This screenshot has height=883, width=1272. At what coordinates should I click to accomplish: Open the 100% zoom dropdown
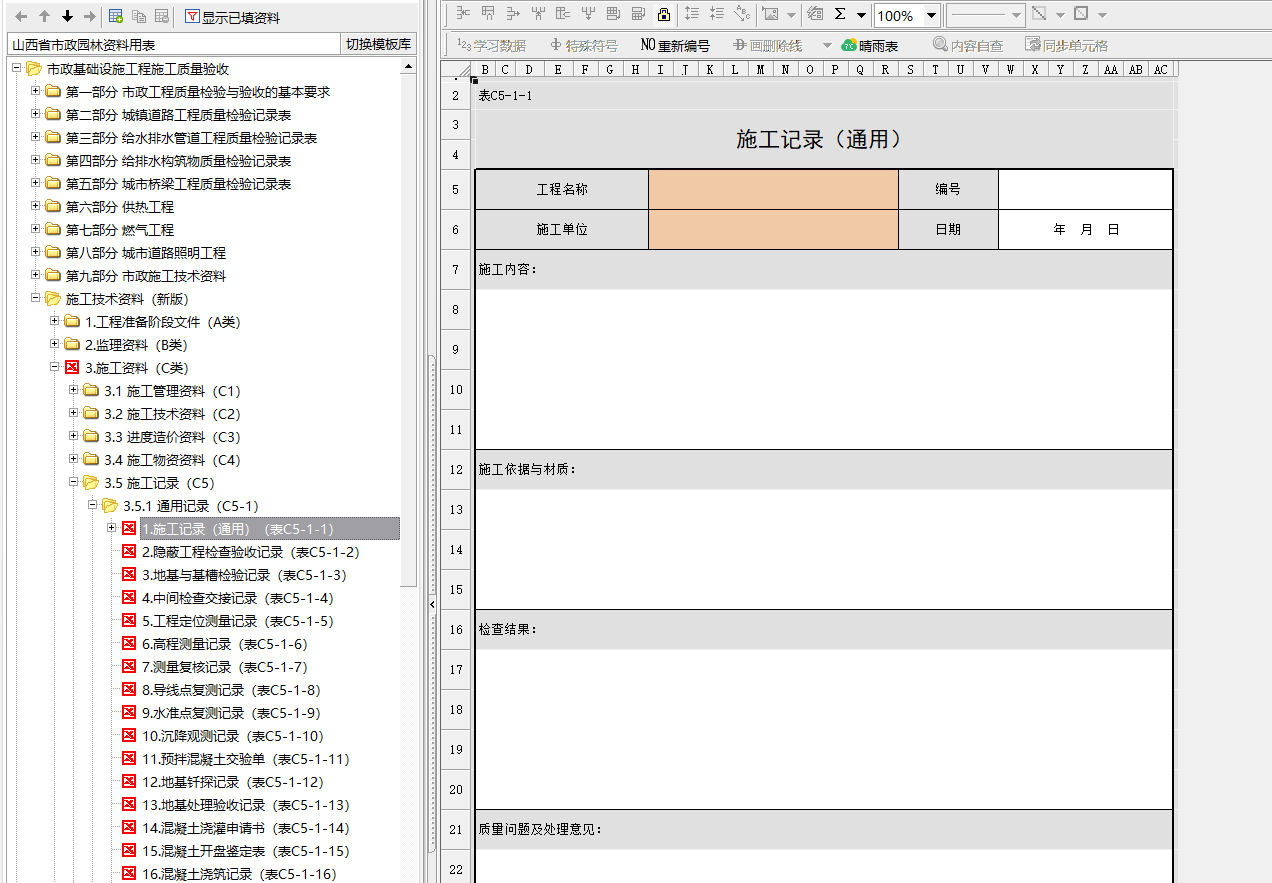(x=931, y=15)
